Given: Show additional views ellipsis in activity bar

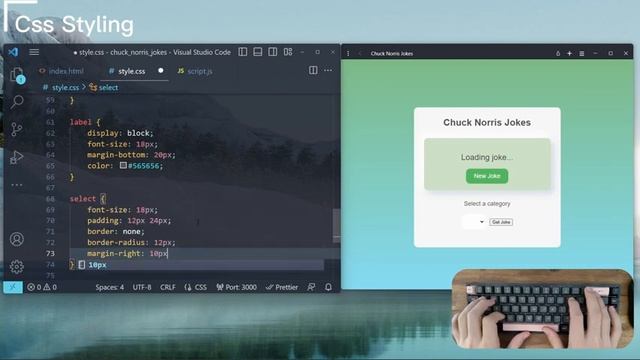Looking at the screenshot, I should click(17, 185).
